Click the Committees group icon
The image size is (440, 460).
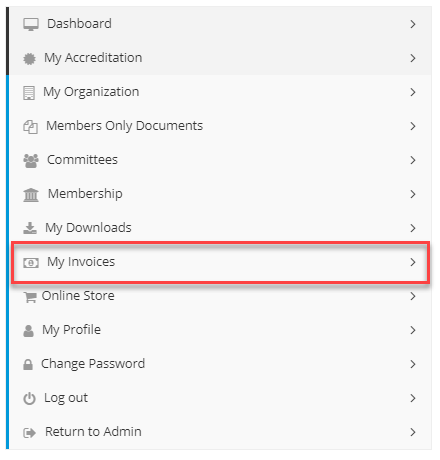click(31, 161)
